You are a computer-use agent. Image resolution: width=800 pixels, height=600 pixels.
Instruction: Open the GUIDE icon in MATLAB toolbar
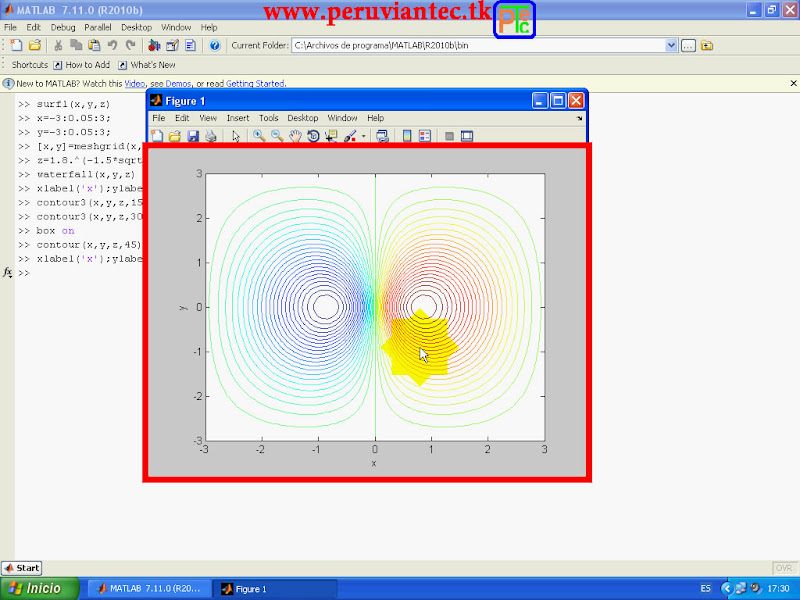click(x=172, y=45)
